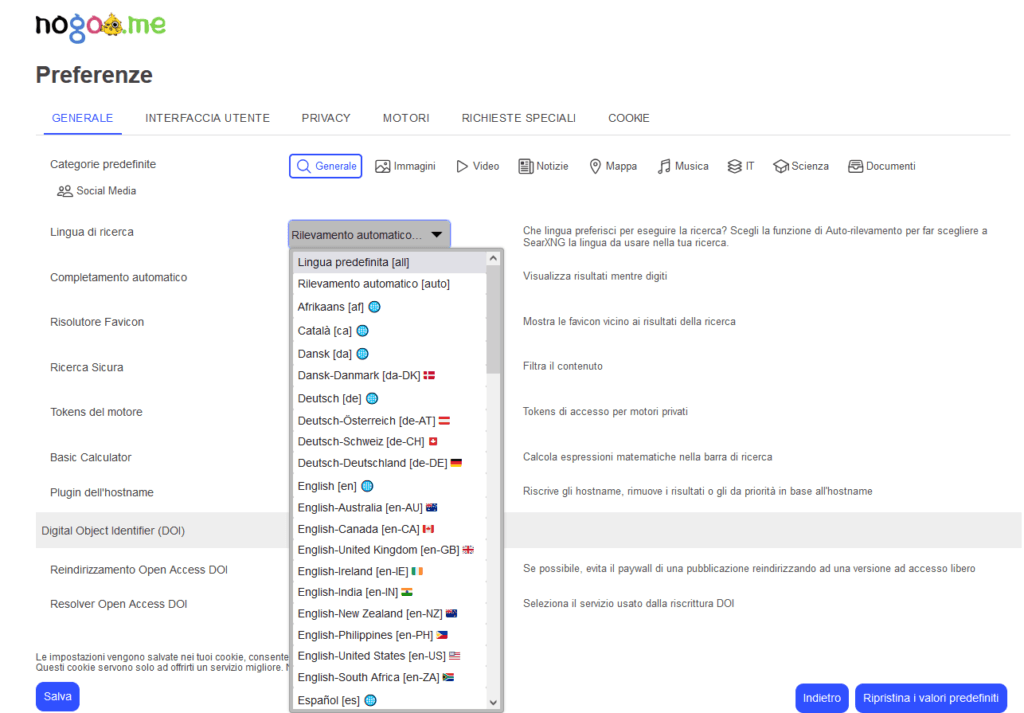Click the language list scrollbar thumb
The image size is (1024, 713).
(493, 320)
